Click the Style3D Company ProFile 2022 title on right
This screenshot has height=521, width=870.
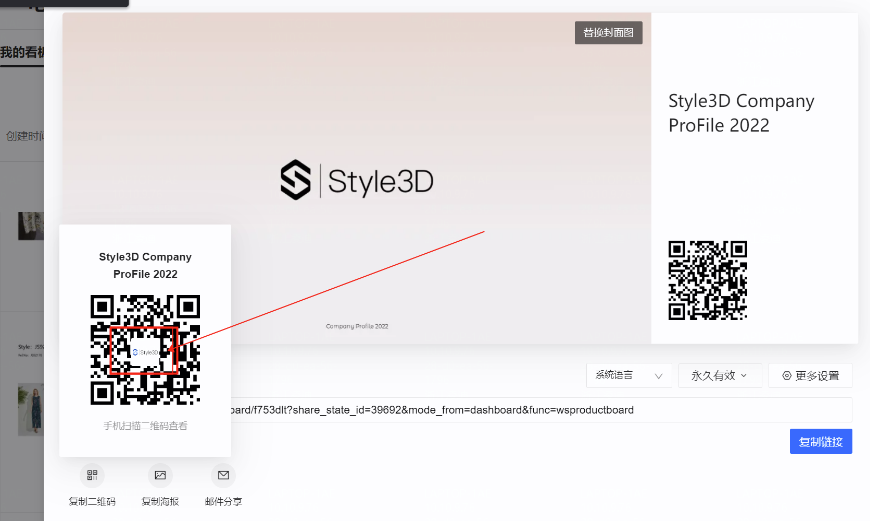coord(741,113)
